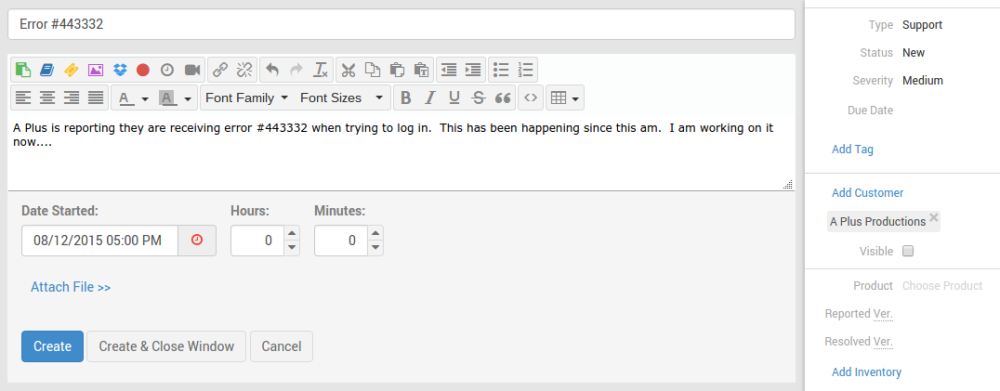Click the video camera icon
1000x391 pixels.
click(x=193, y=70)
